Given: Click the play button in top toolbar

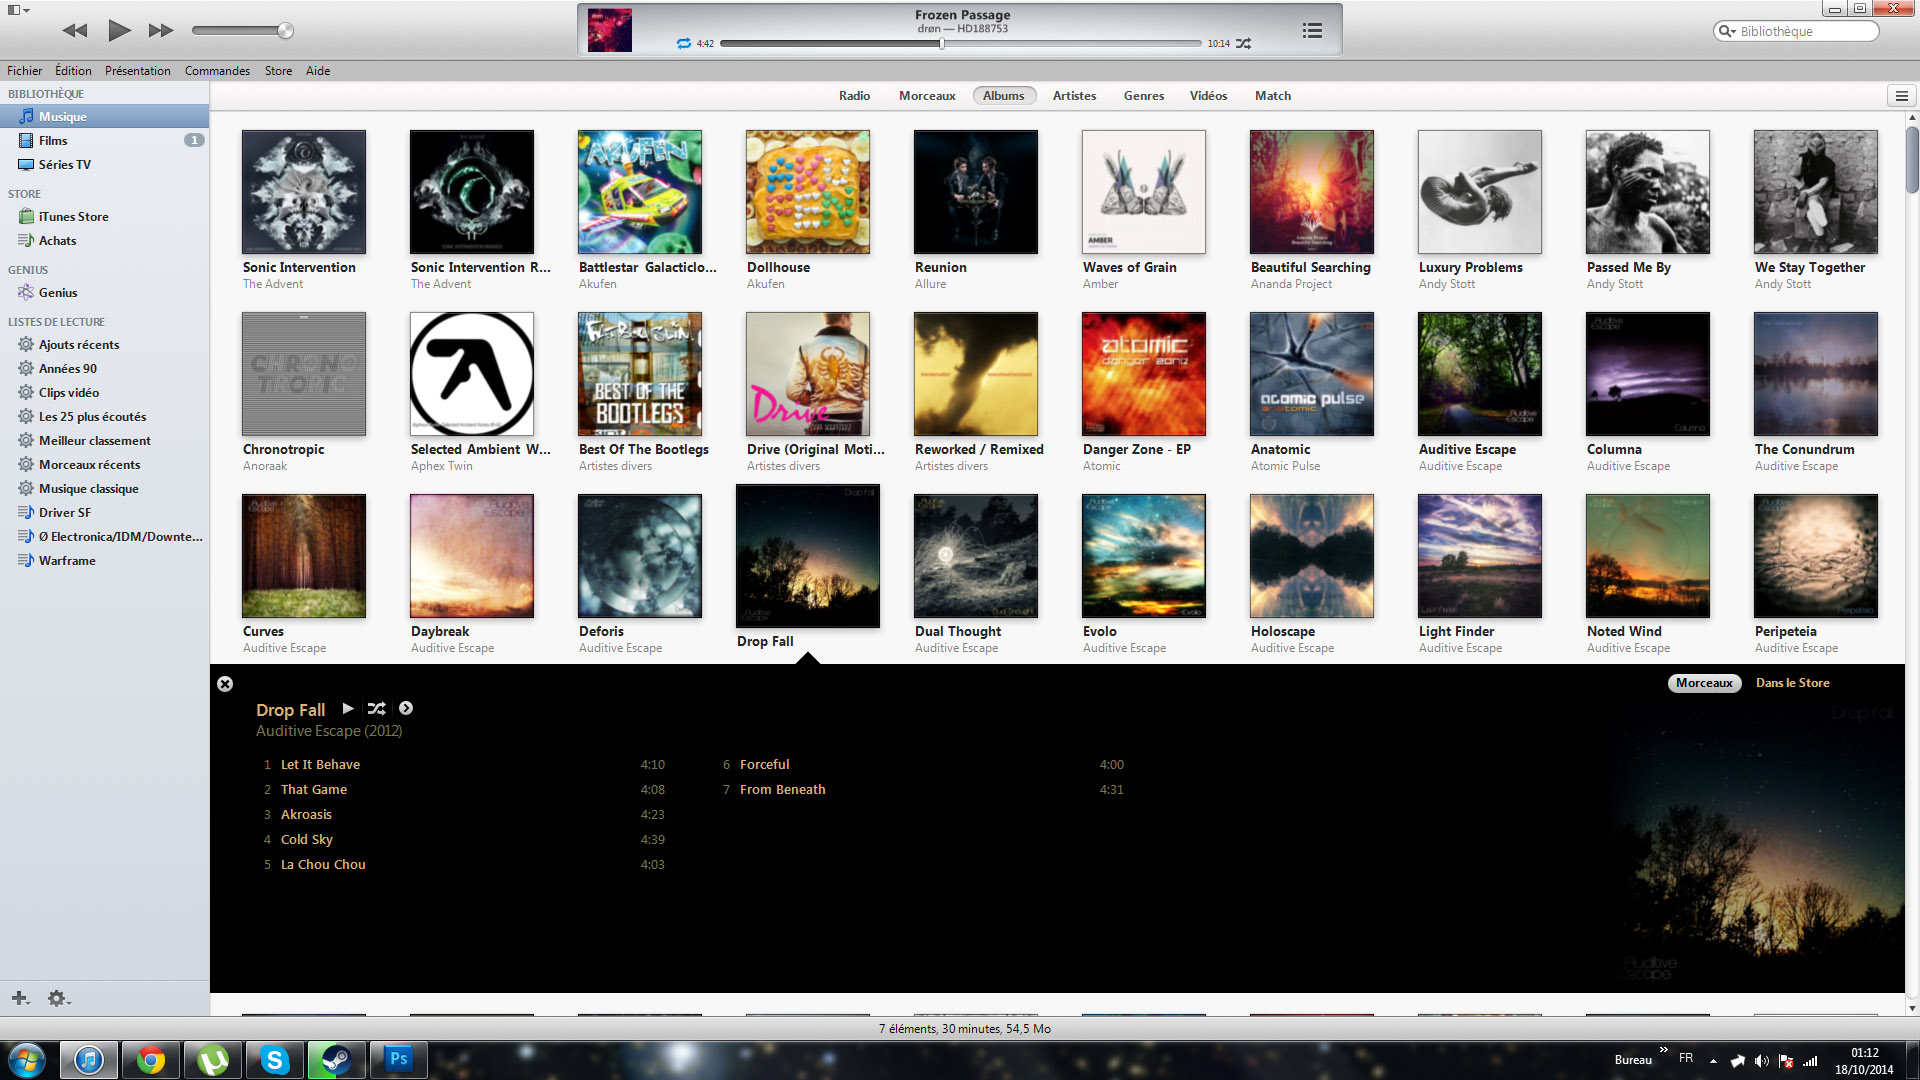Looking at the screenshot, I should coord(119,30).
